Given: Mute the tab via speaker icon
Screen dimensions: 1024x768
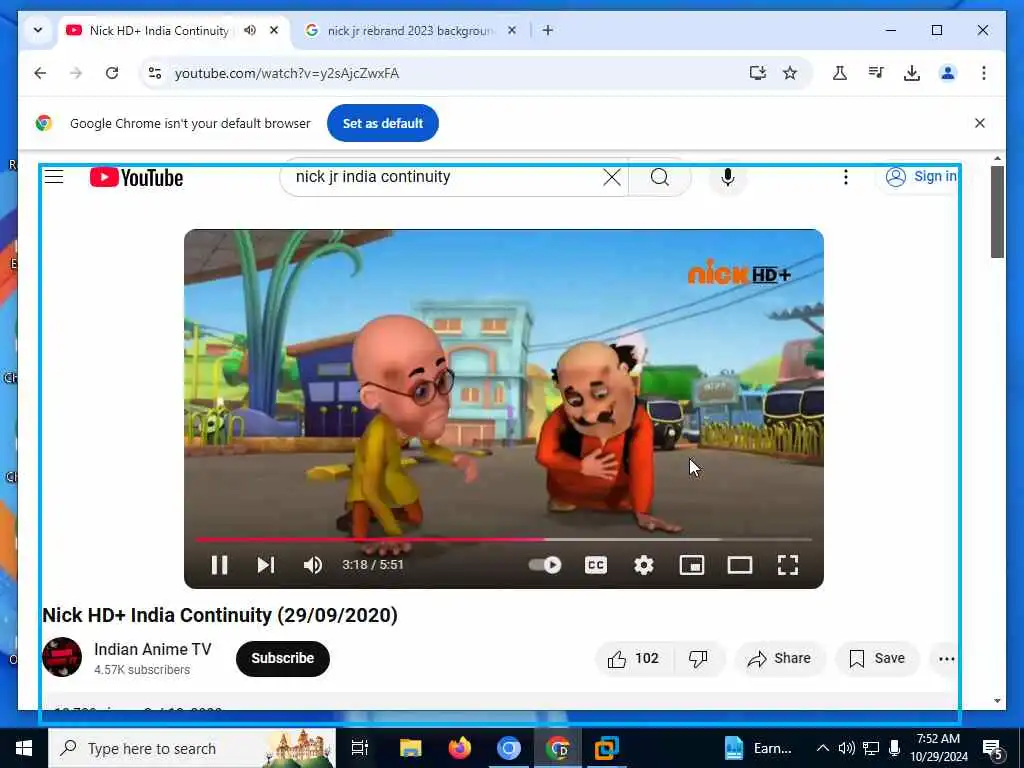Looking at the screenshot, I should click(249, 30).
